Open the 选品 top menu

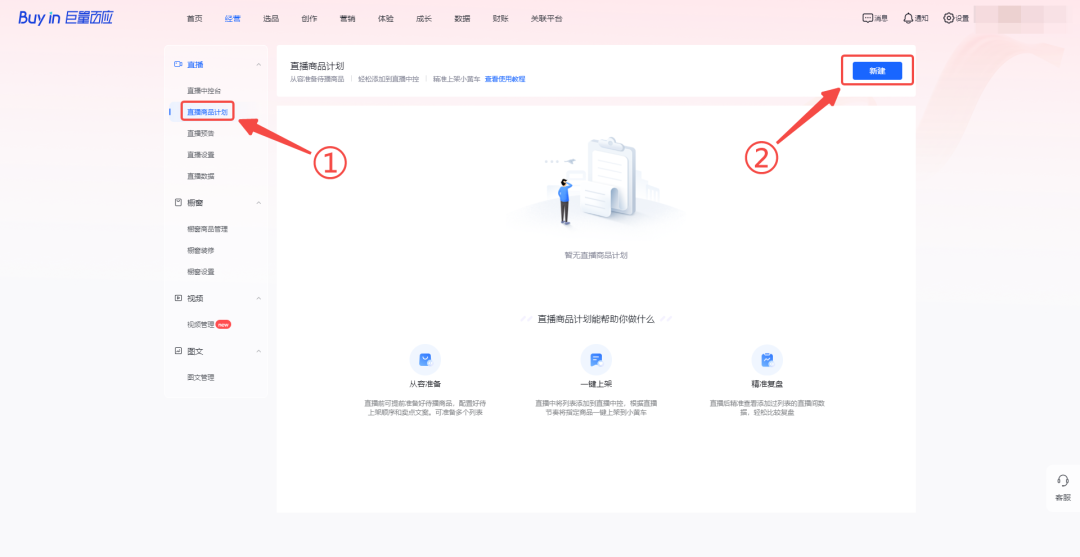coord(271,19)
